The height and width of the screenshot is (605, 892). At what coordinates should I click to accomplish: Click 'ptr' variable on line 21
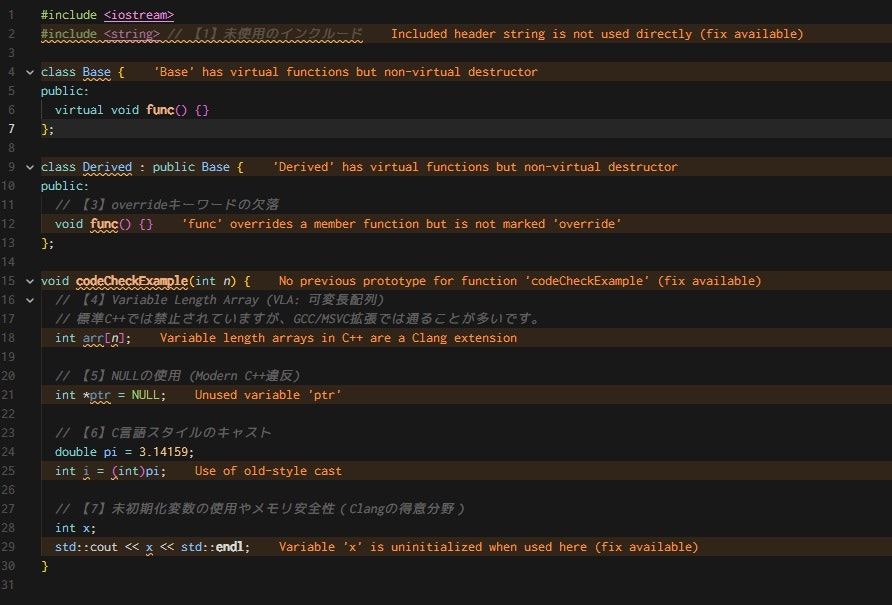point(100,395)
